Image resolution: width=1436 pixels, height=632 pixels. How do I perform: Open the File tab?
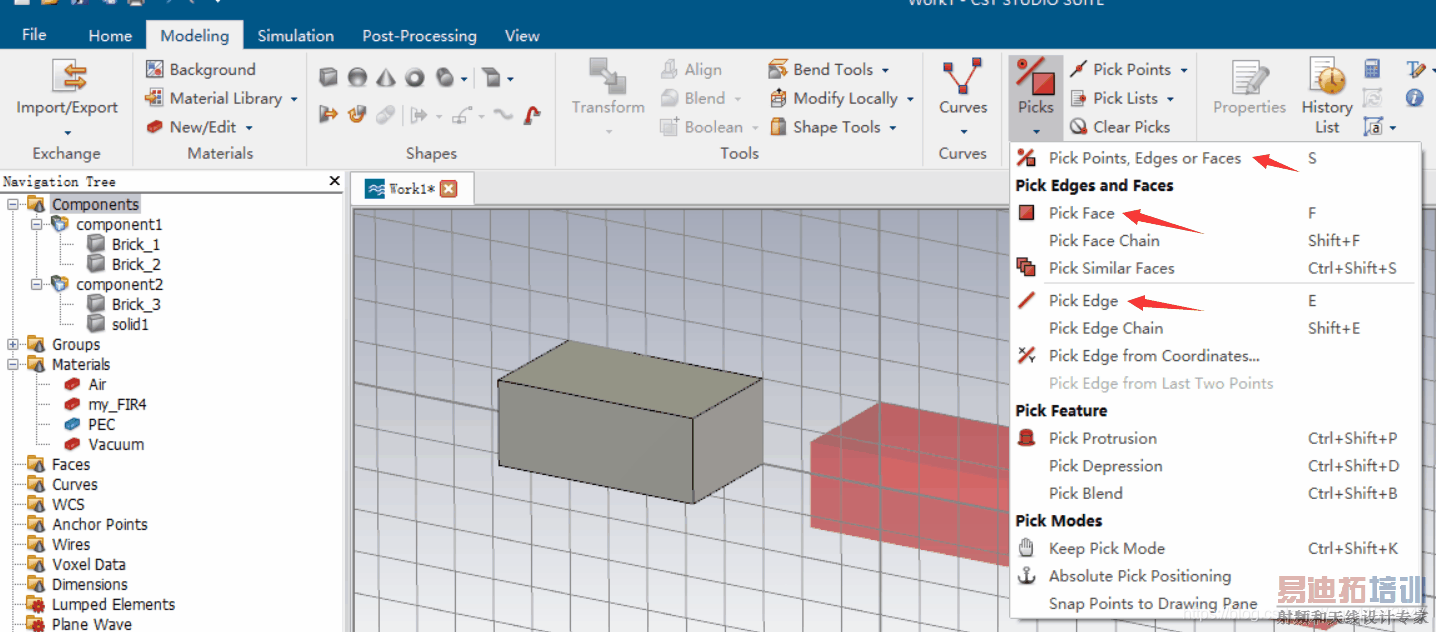pyautogui.click(x=34, y=35)
